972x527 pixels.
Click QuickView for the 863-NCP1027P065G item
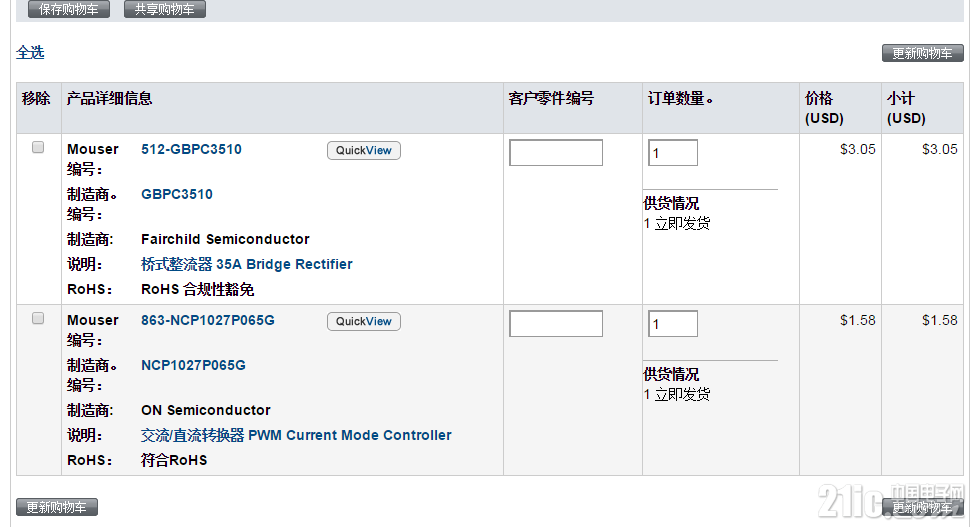(x=363, y=321)
